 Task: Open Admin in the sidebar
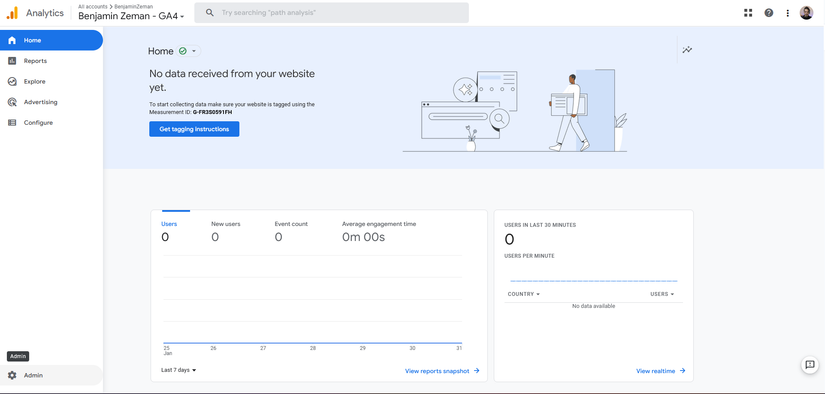coord(52,375)
